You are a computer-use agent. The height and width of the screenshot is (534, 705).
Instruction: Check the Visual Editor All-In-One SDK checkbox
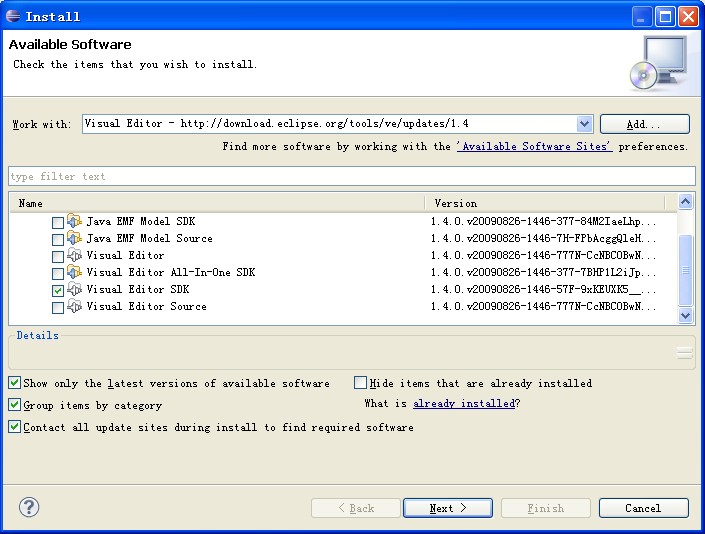pos(58,274)
